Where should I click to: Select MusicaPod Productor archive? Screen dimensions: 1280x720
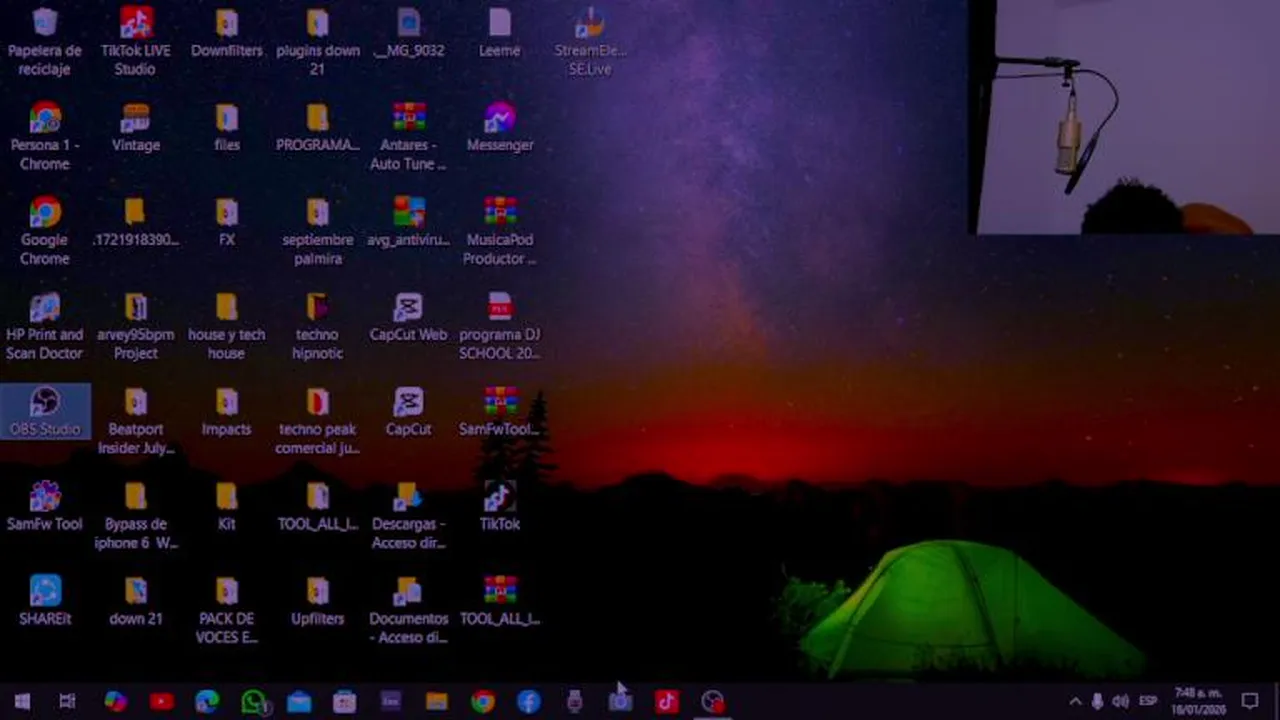coord(500,231)
